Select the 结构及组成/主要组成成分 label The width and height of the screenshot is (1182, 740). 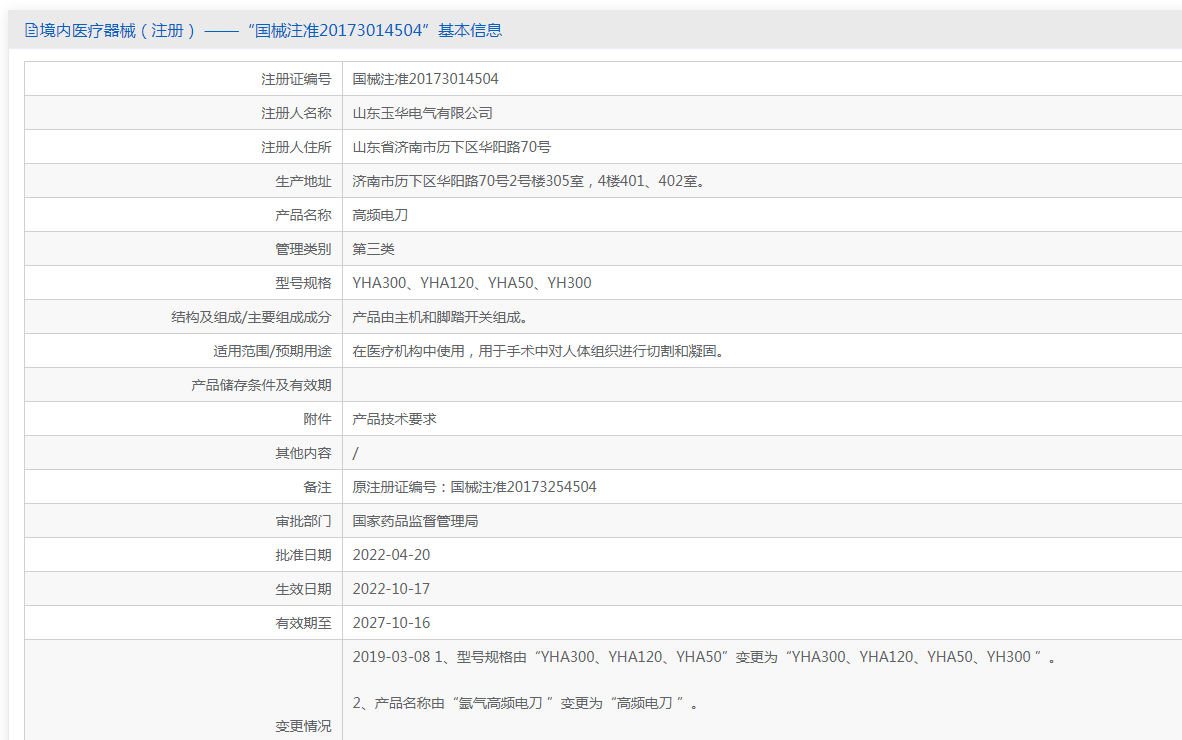click(x=251, y=317)
